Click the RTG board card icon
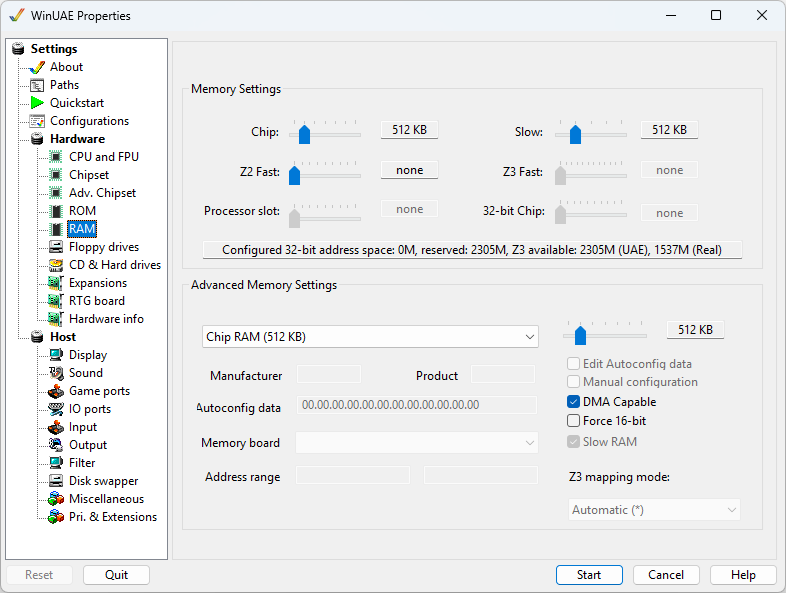Image resolution: width=786 pixels, height=593 pixels. [56, 301]
